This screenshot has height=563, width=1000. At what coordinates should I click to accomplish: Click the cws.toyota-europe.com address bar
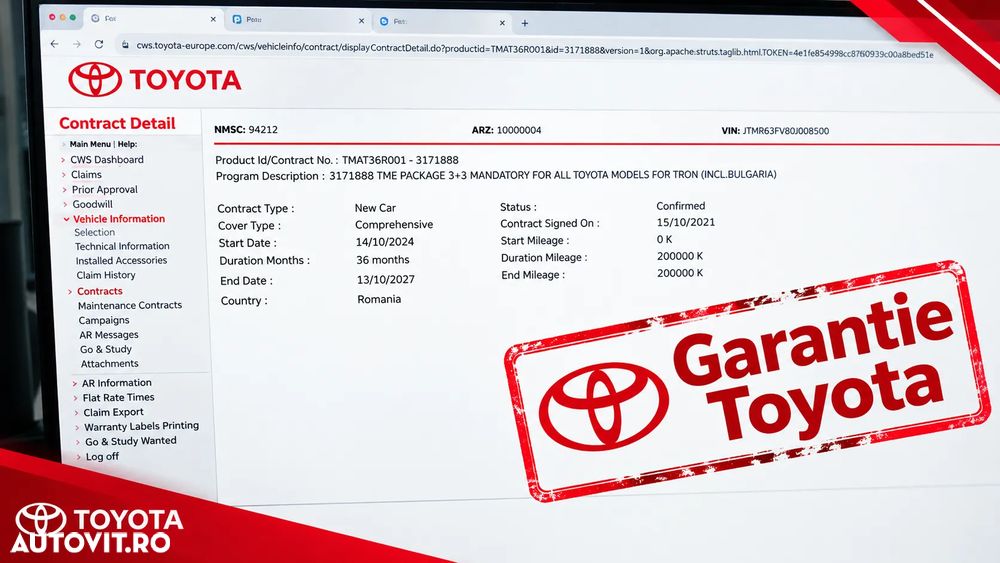point(534,50)
